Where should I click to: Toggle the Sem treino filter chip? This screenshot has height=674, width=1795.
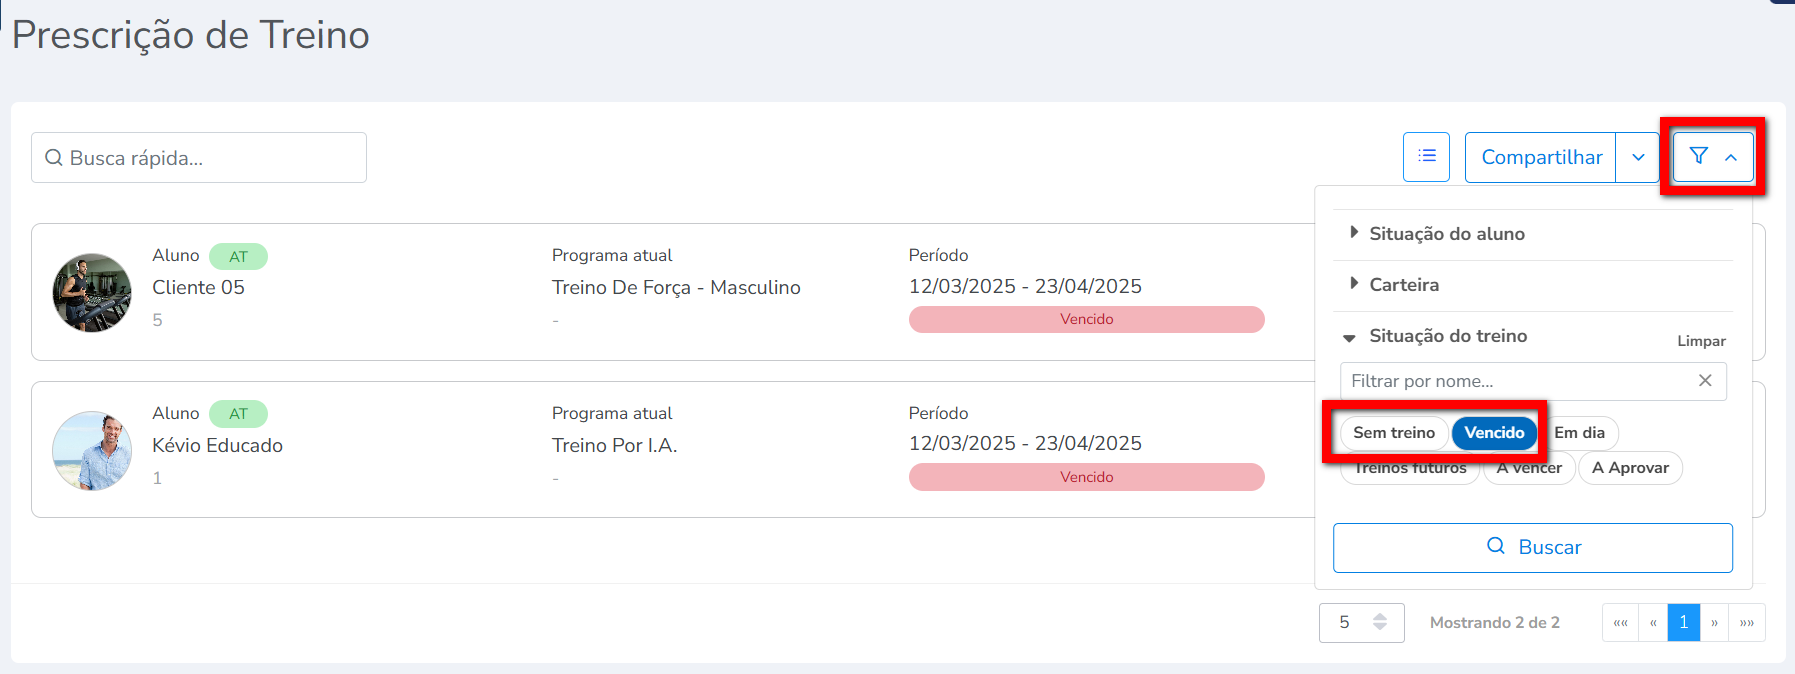point(1393,433)
